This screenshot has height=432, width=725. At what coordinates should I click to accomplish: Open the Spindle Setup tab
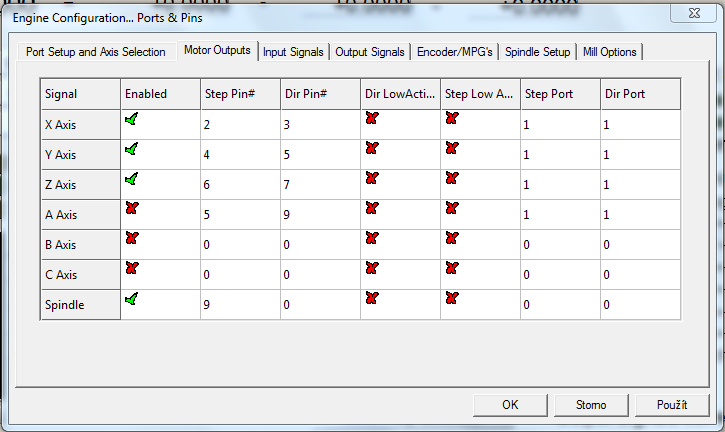tap(537, 52)
